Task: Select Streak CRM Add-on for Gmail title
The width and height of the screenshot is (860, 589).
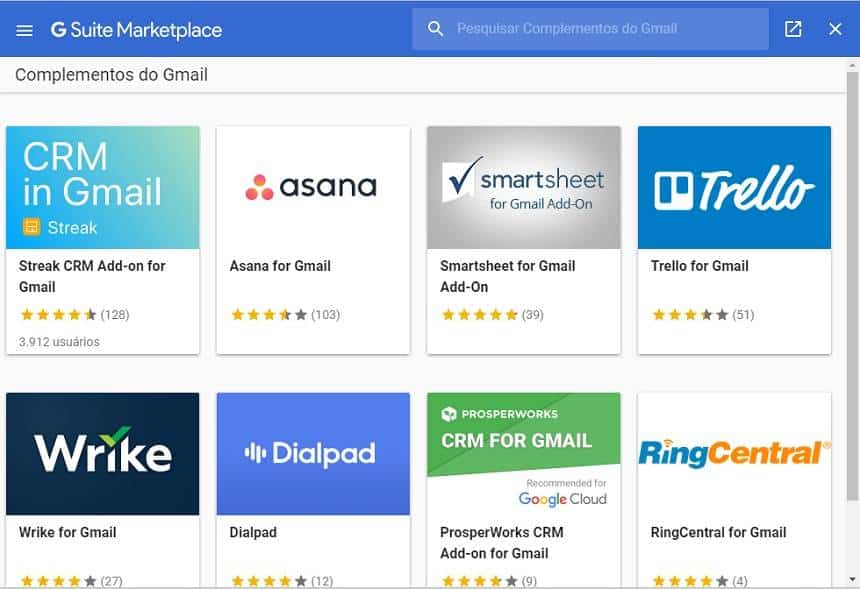Action: click(92, 276)
